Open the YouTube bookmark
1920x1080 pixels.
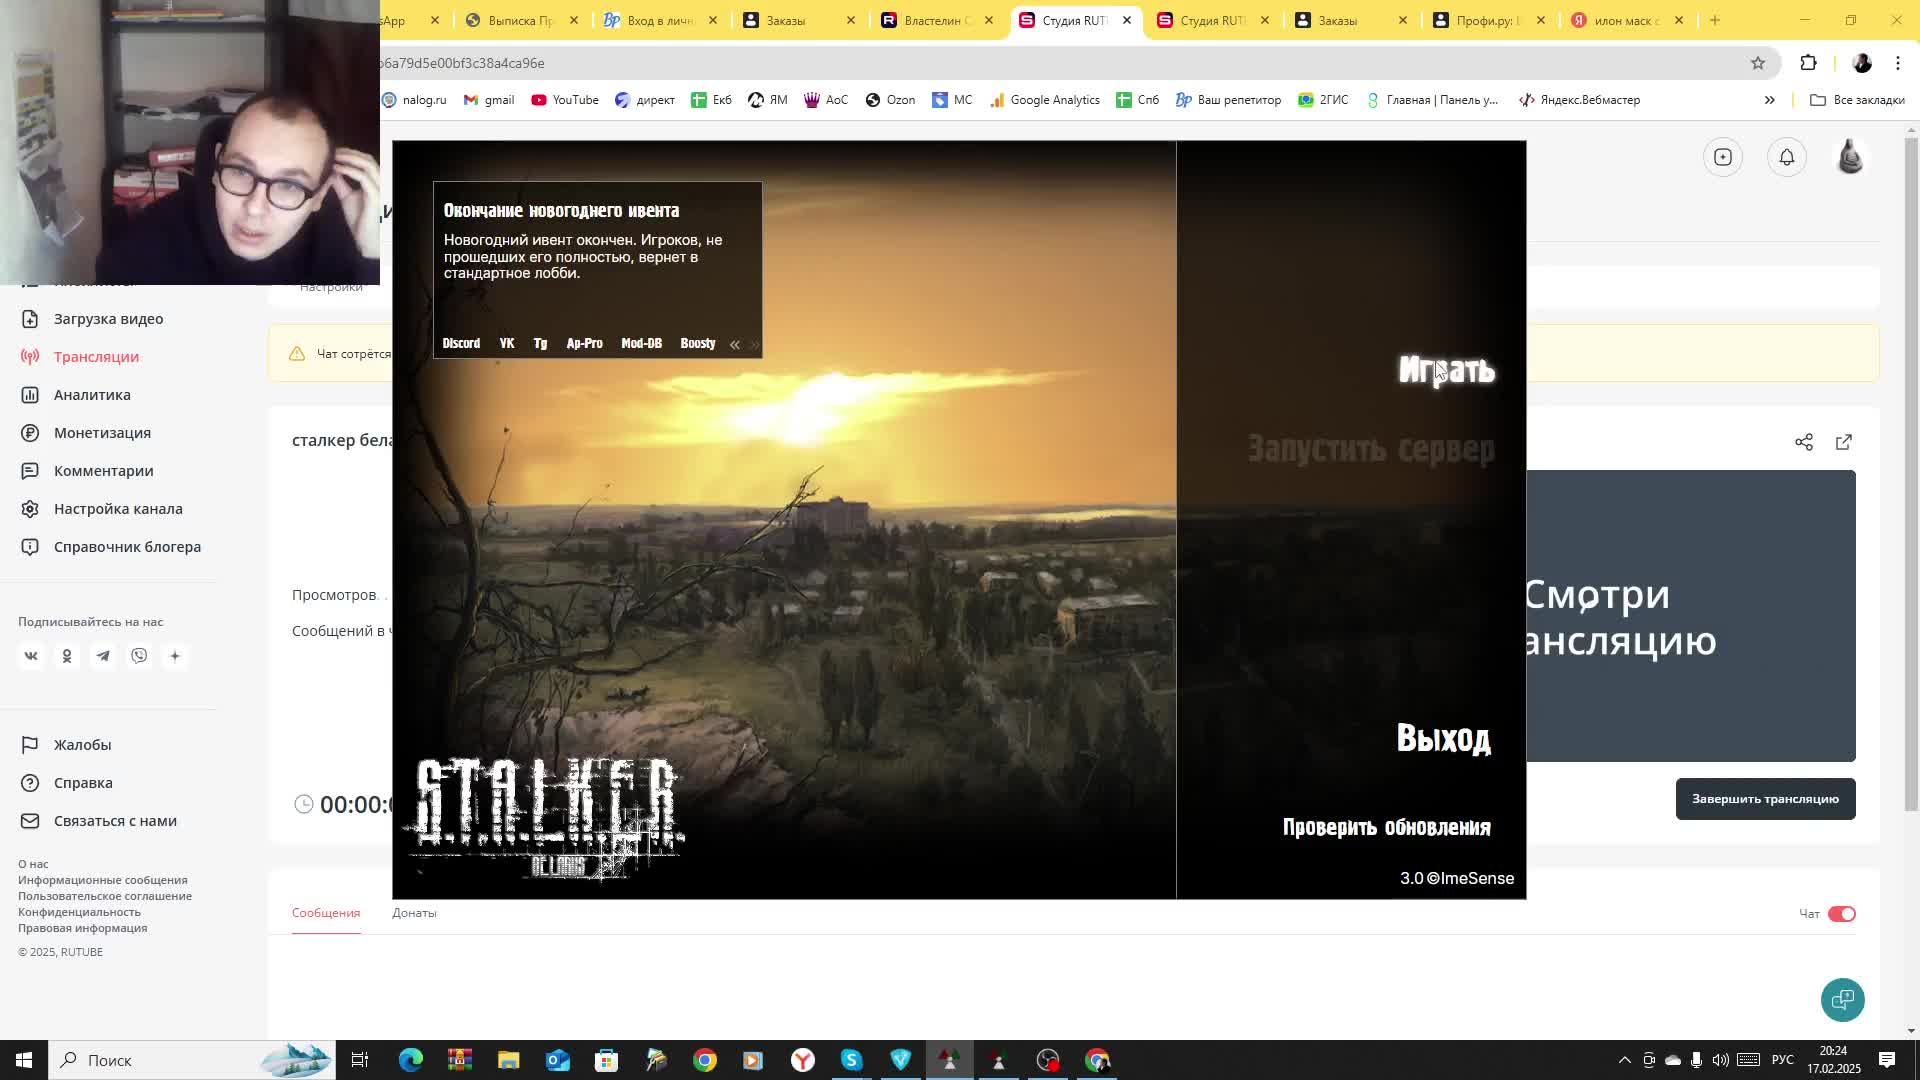(565, 100)
